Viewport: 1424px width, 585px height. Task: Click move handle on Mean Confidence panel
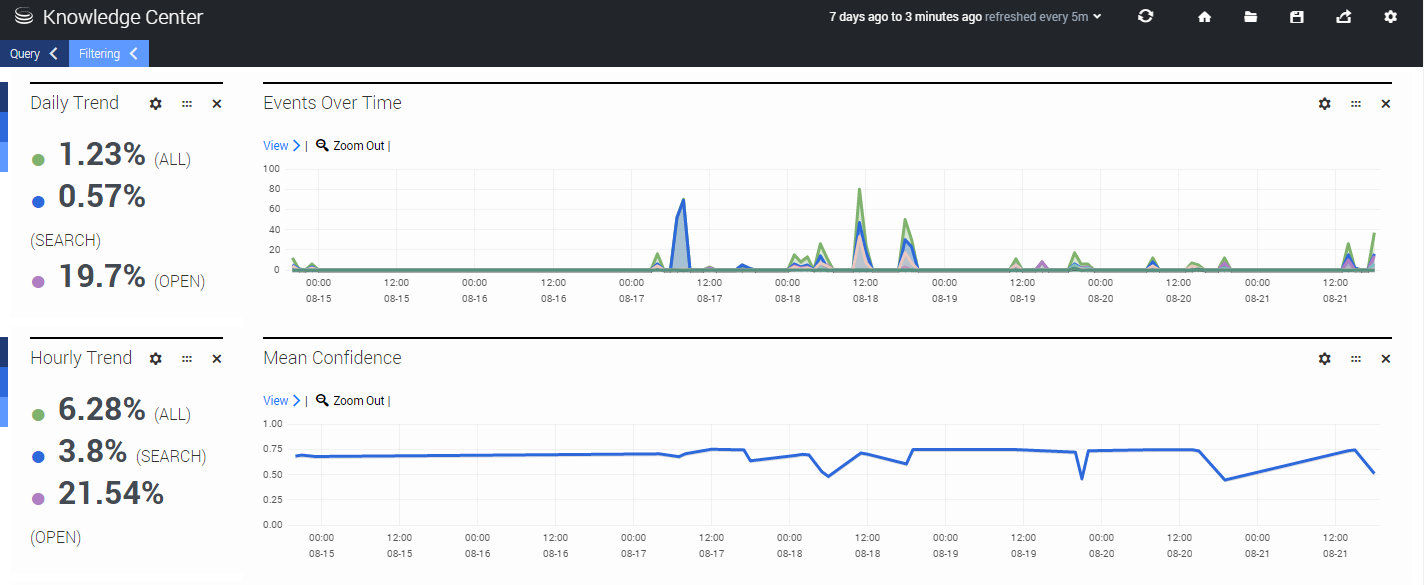tap(1356, 359)
